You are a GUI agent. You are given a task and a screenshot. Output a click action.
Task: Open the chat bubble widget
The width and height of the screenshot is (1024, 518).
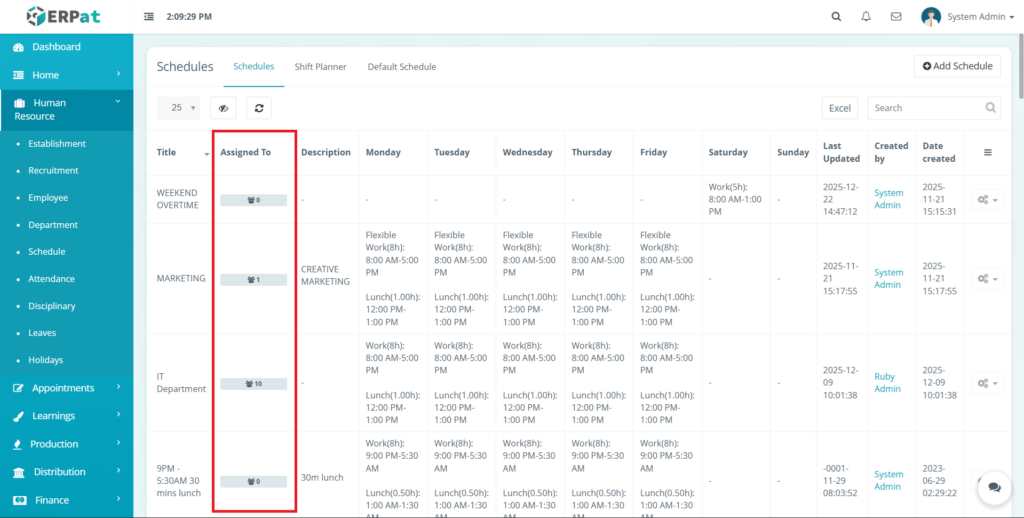tap(994, 487)
